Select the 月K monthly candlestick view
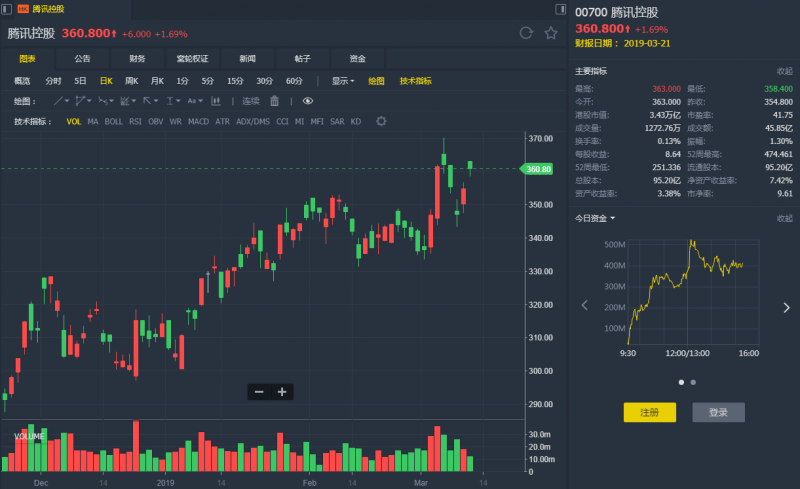 [157, 81]
